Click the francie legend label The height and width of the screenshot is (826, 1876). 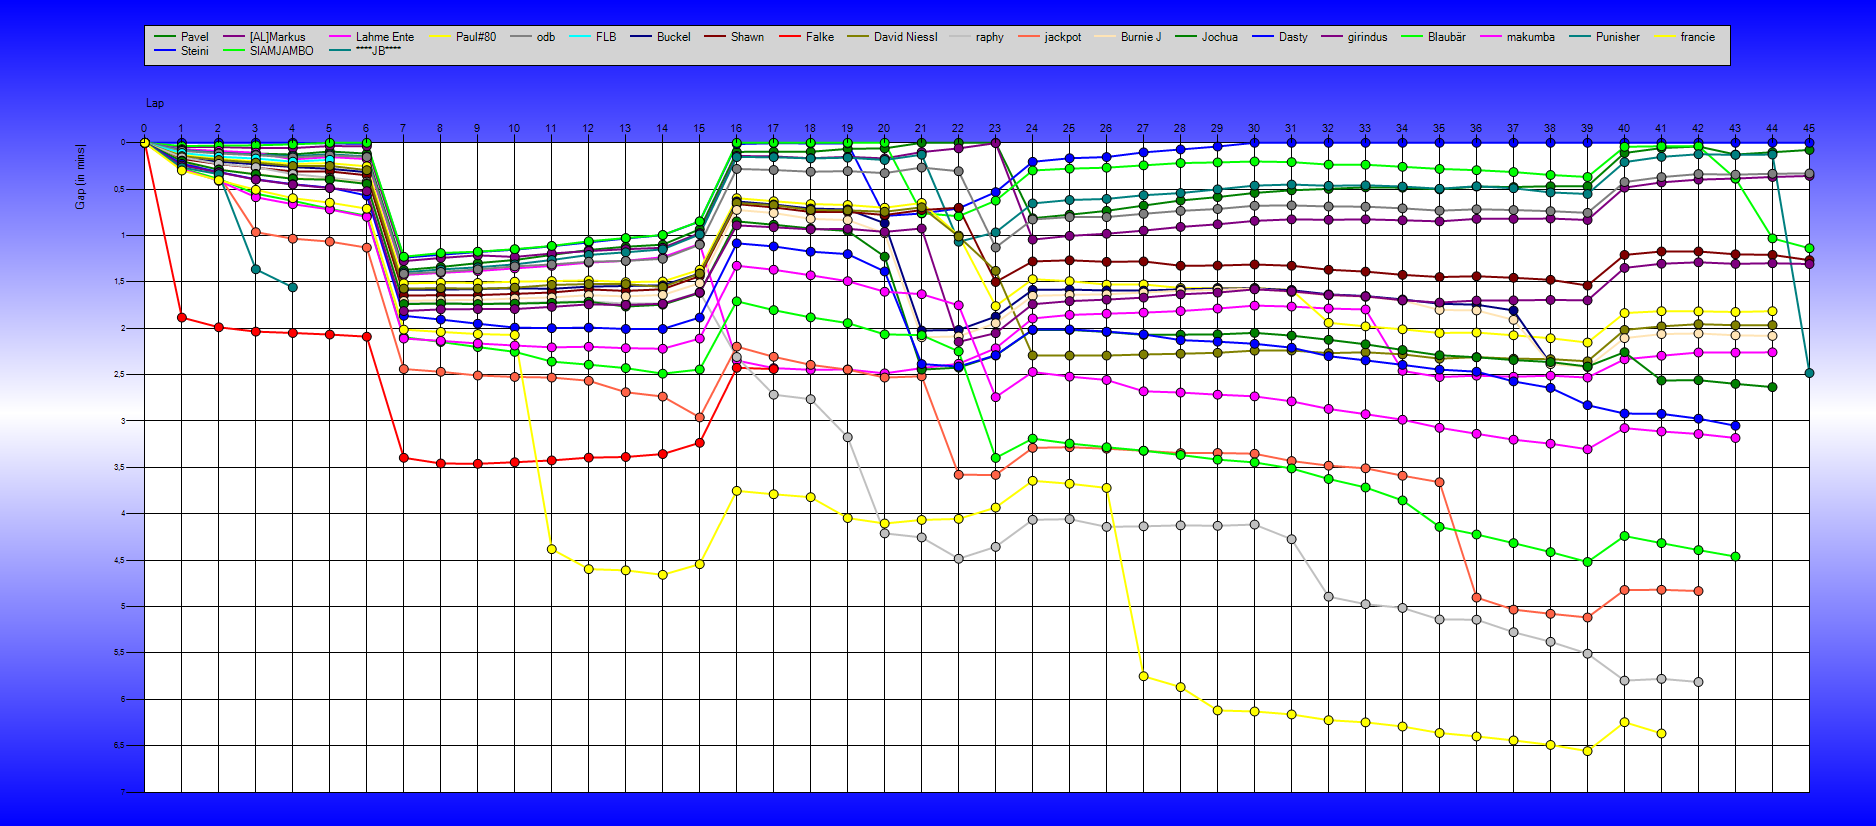pos(1698,37)
